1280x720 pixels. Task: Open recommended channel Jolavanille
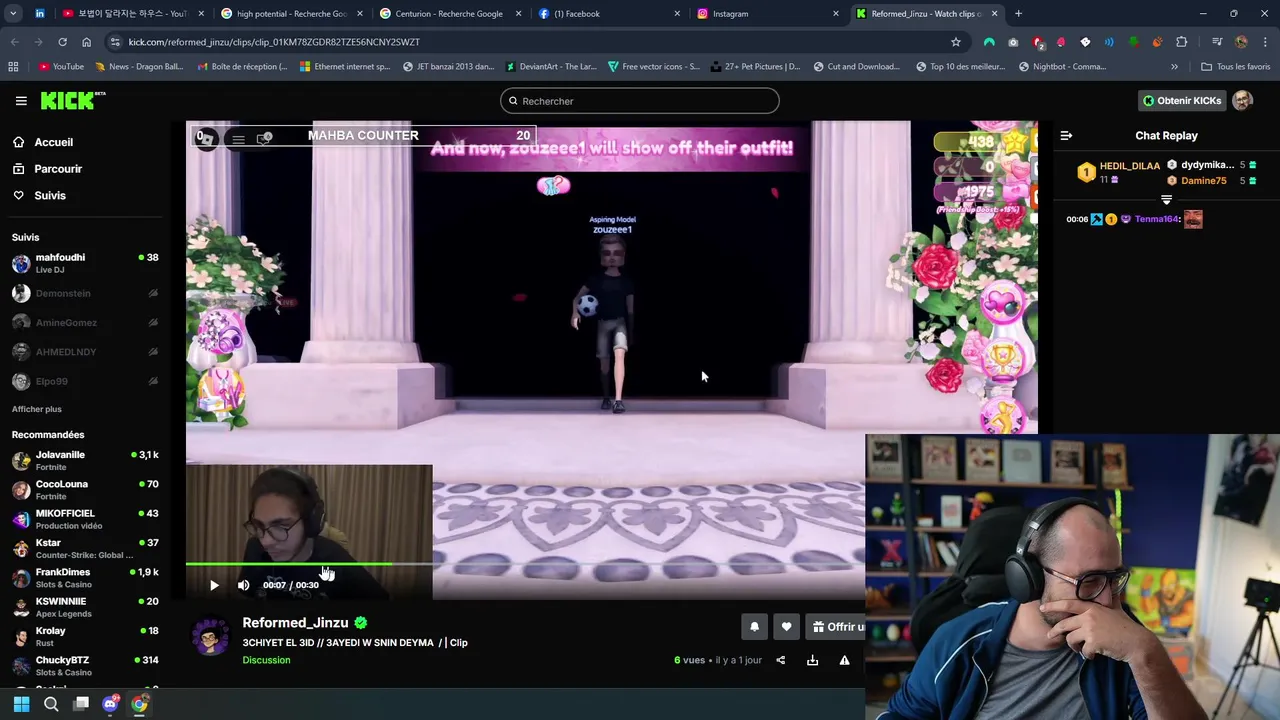[x=85, y=460]
